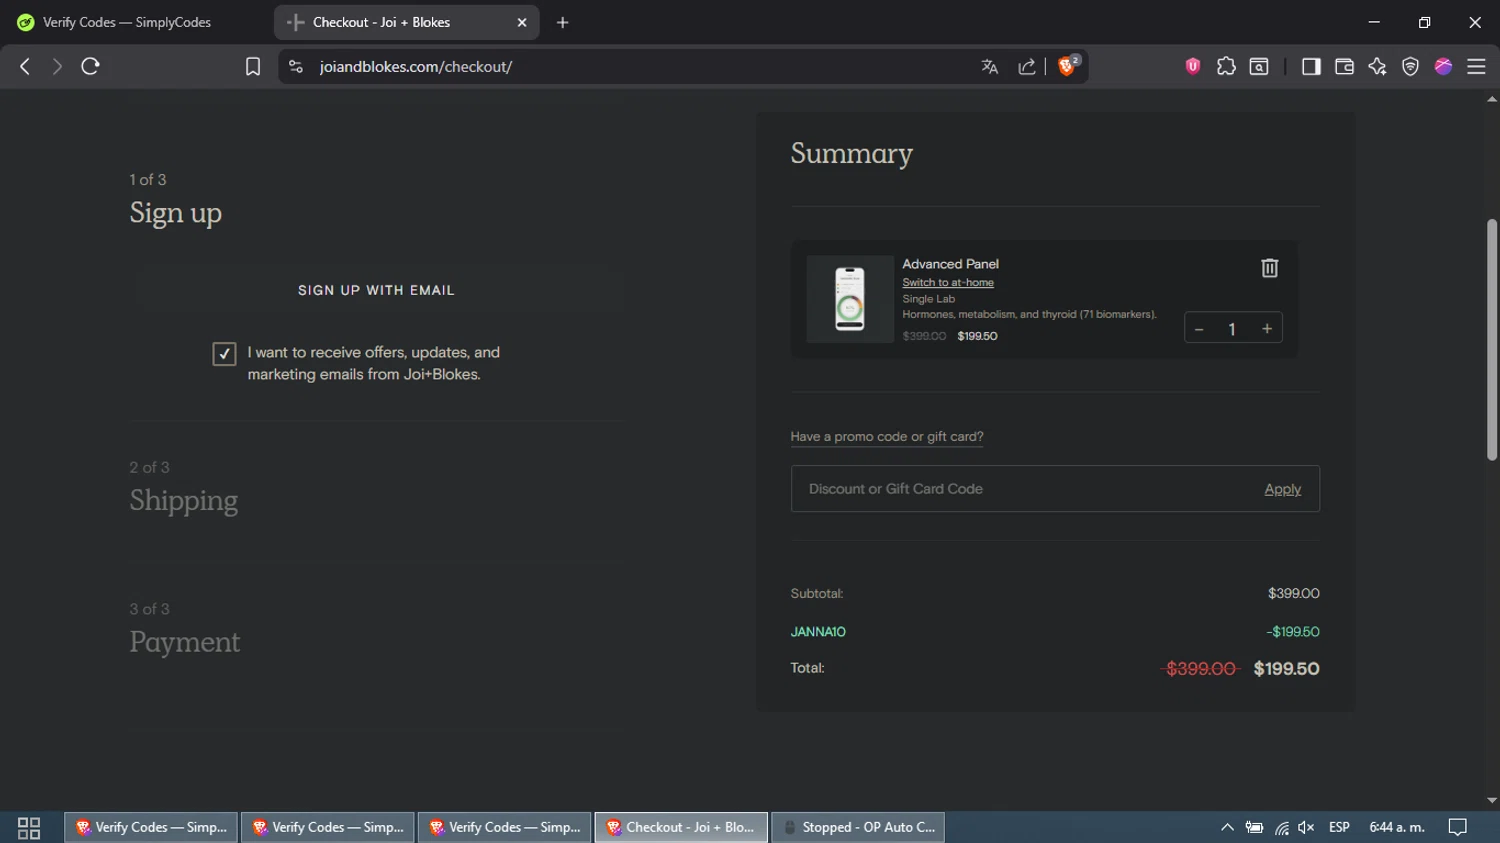Viewport: 1500px width, 843px height.
Task: Open Checkout - Joi + Blo... taskbar window
Action: pyautogui.click(x=681, y=827)
